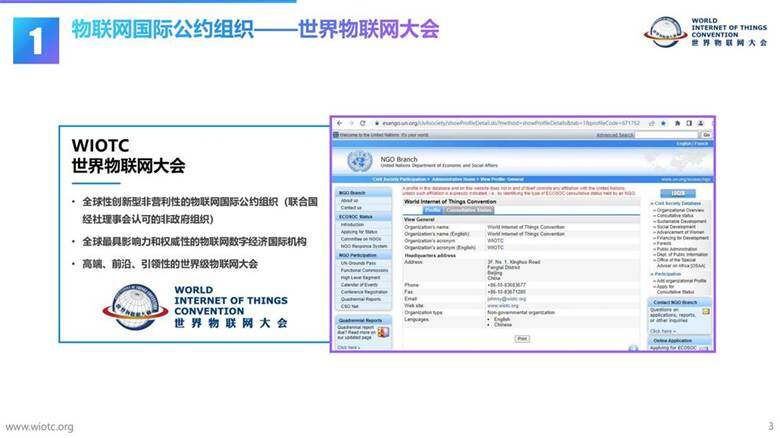Toggle the browser side panel icon
Screen dimensions: 780x438
[x=689, y=123]
